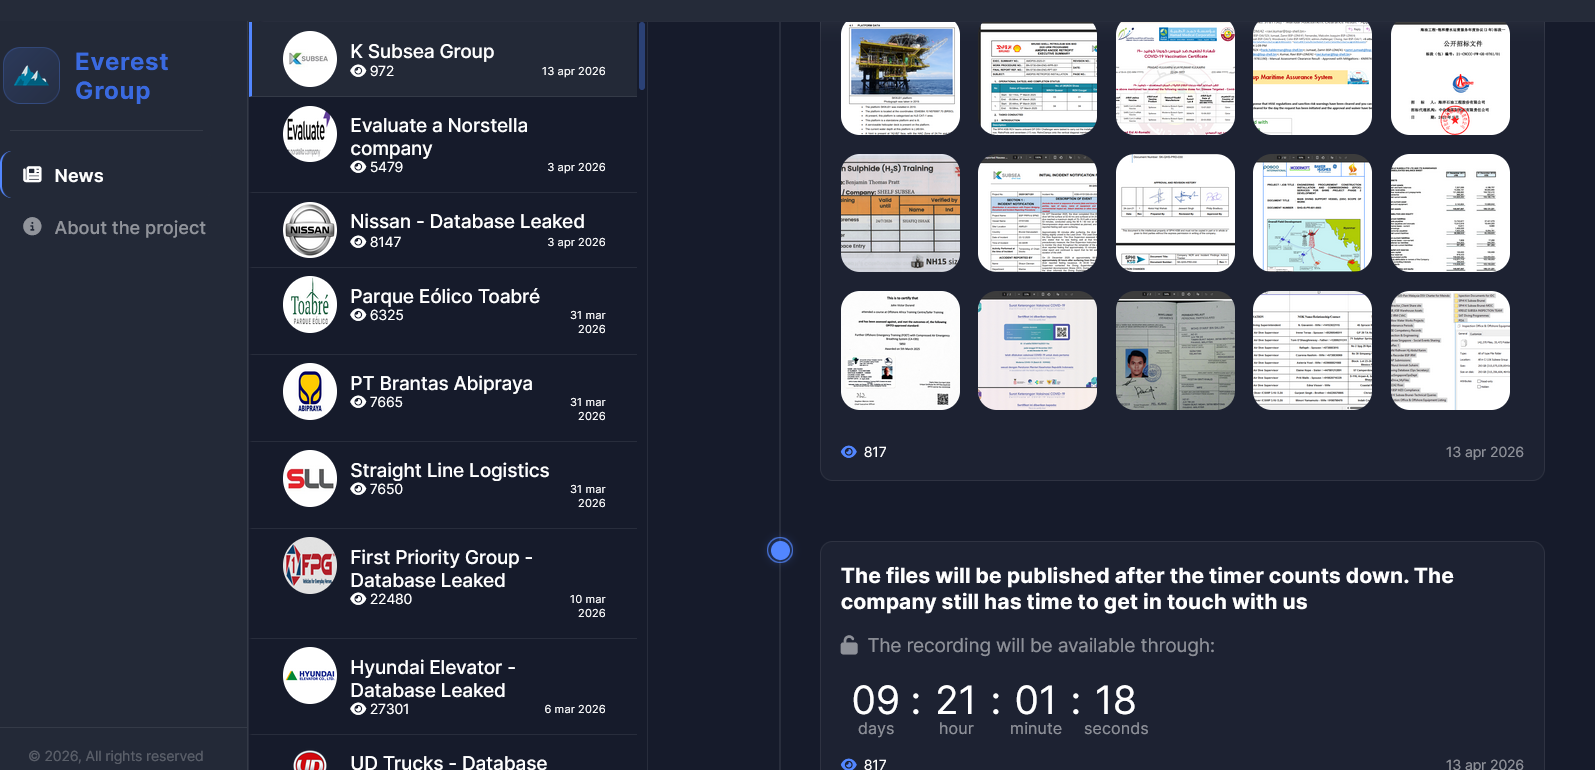This screenshot has height=770, width=1595.
Task: Select PT Brantas Abipraya post title
Action: tap(441, 384)
